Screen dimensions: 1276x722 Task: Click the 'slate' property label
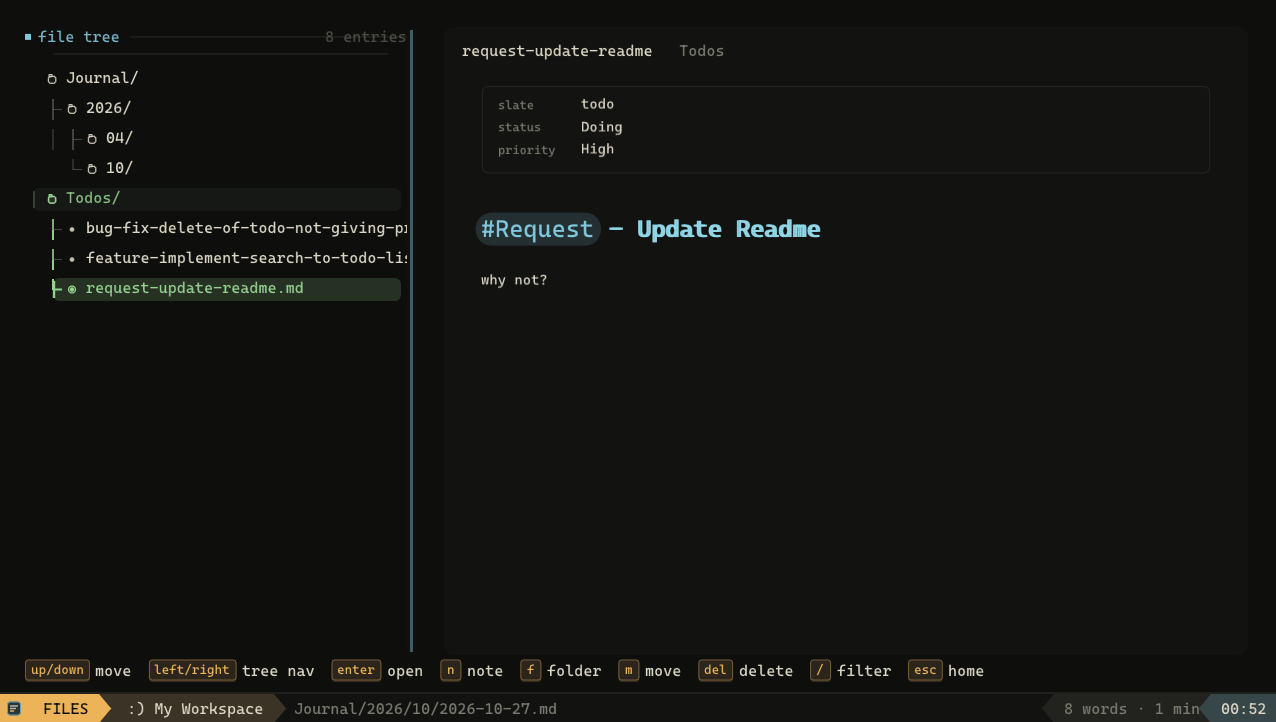516,105
